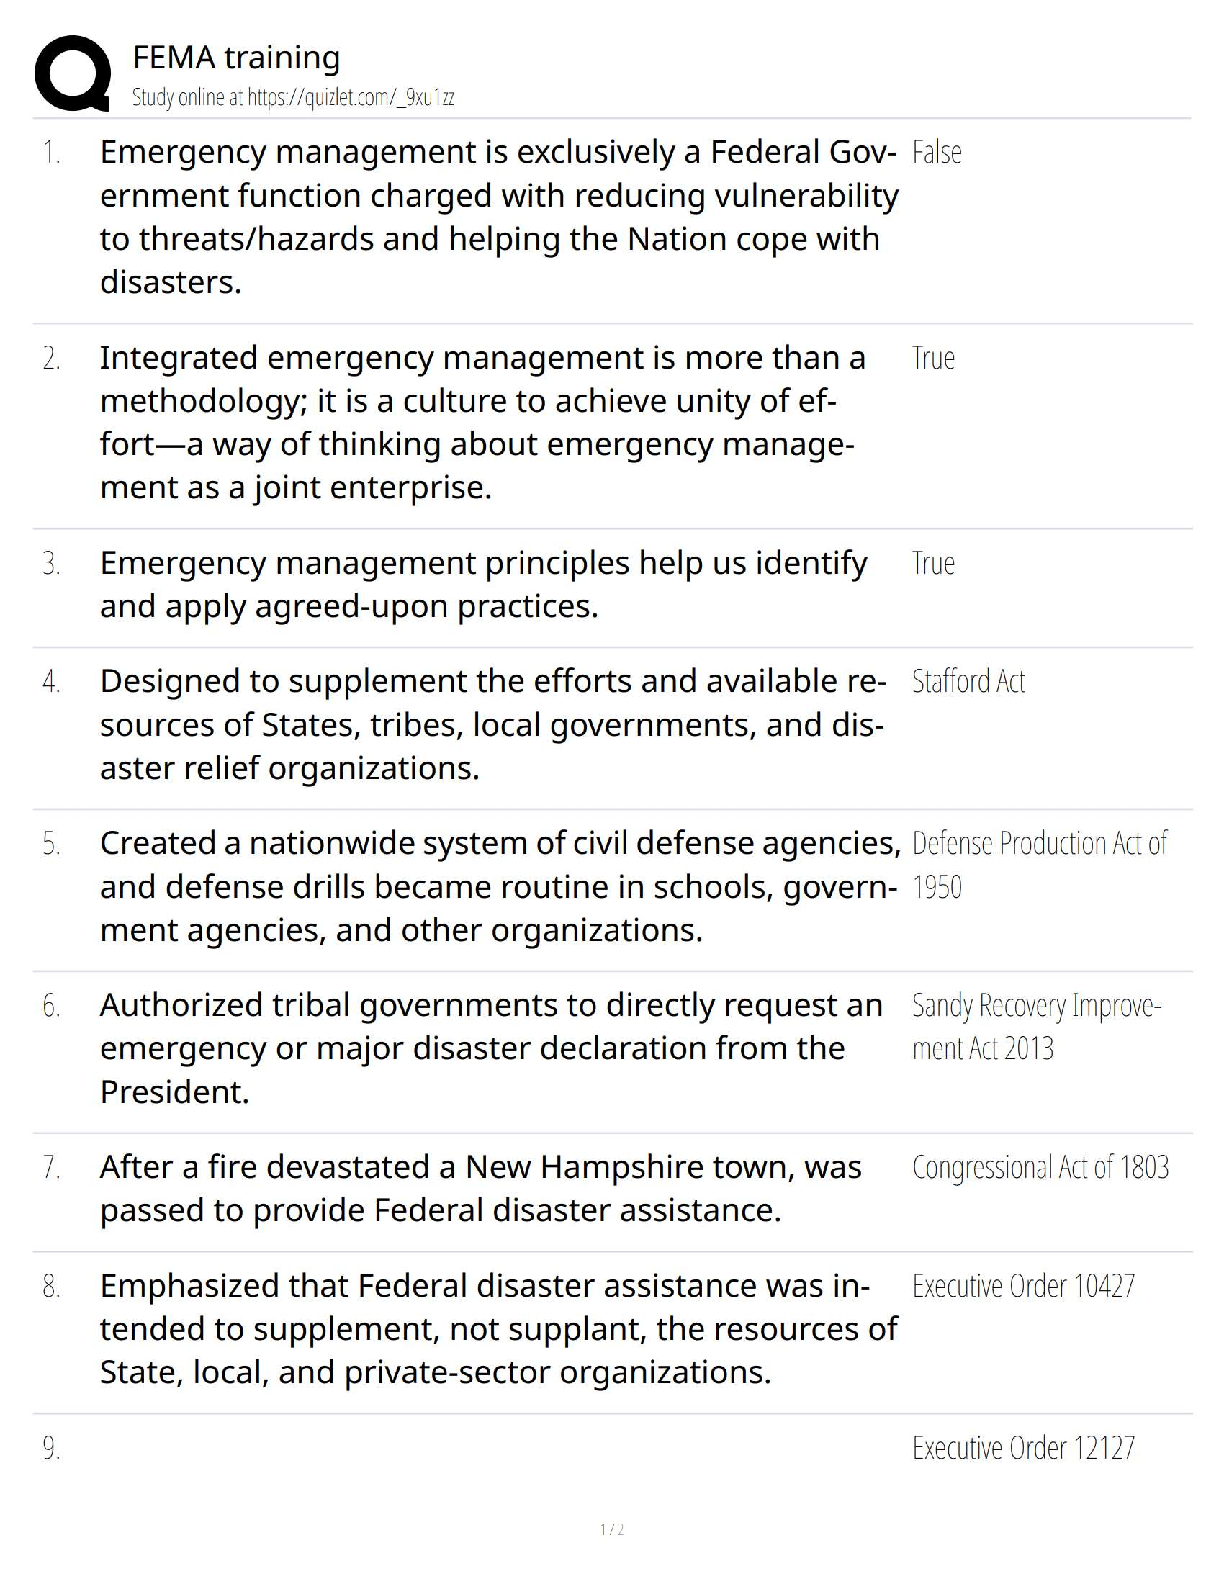This screenshot has width=1224, height=1584.
Task: Select the question about civil defense agencies
Action: (498, 887)
